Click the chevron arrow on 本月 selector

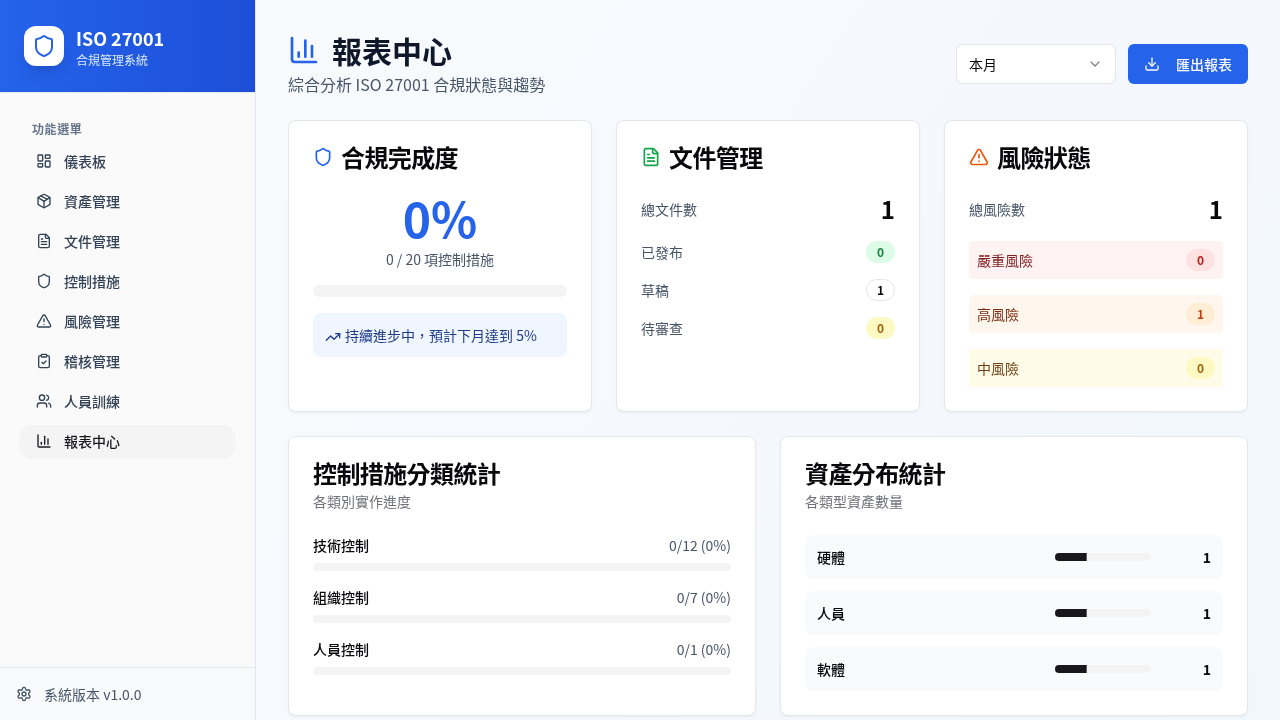pyautogui.click(x=1095, y=64)
